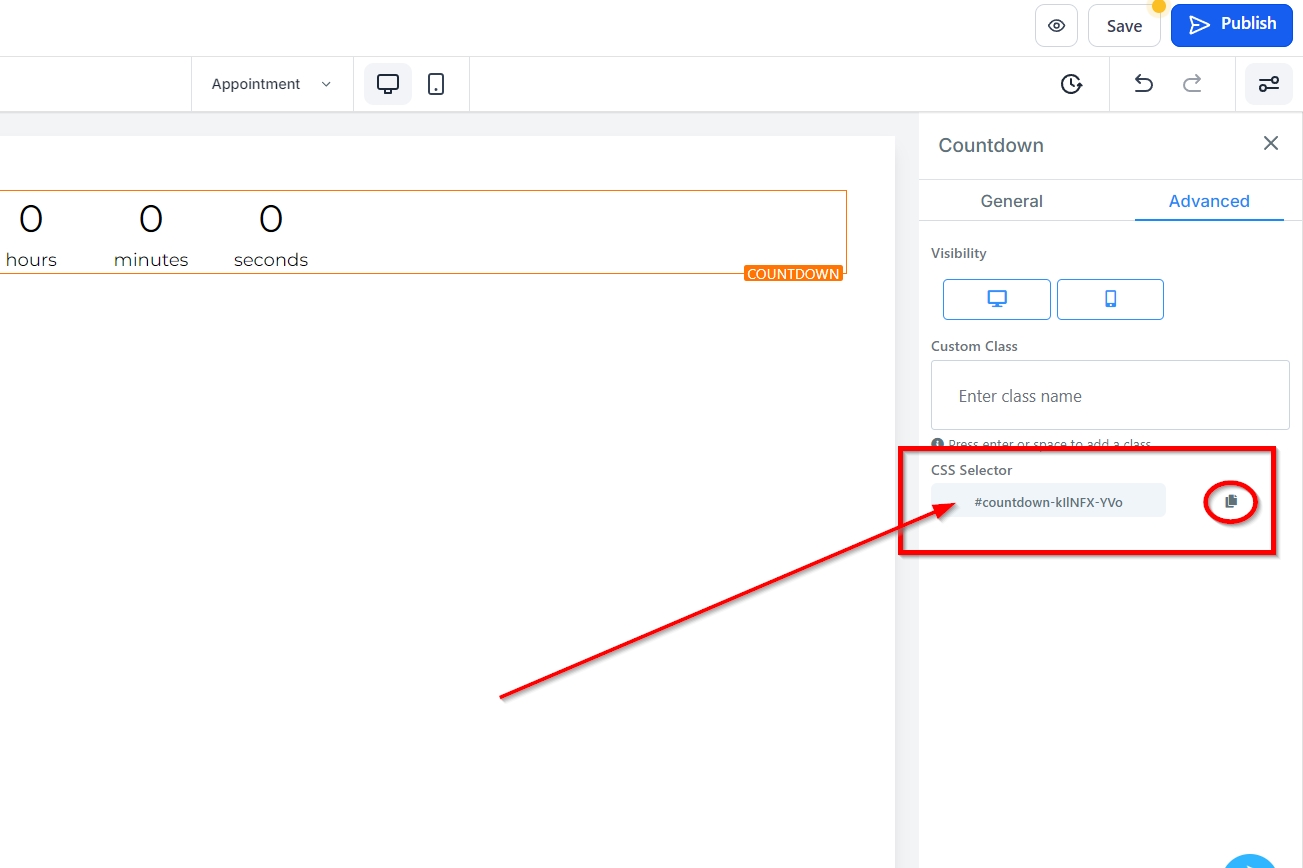
Task: Open the settings sliders icon
Action: [x=1268, y=84]
